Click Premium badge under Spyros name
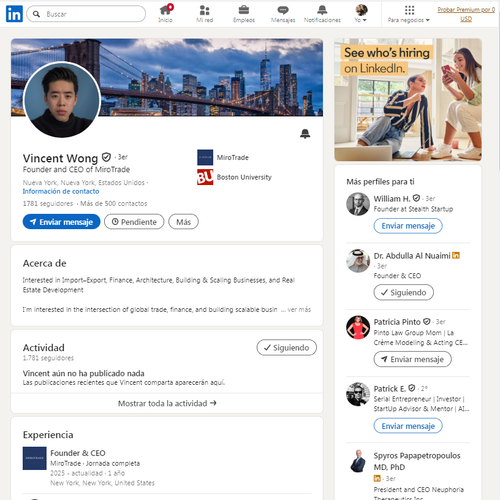Viewport: 500px width, 500px height. [x=377, y=479]
